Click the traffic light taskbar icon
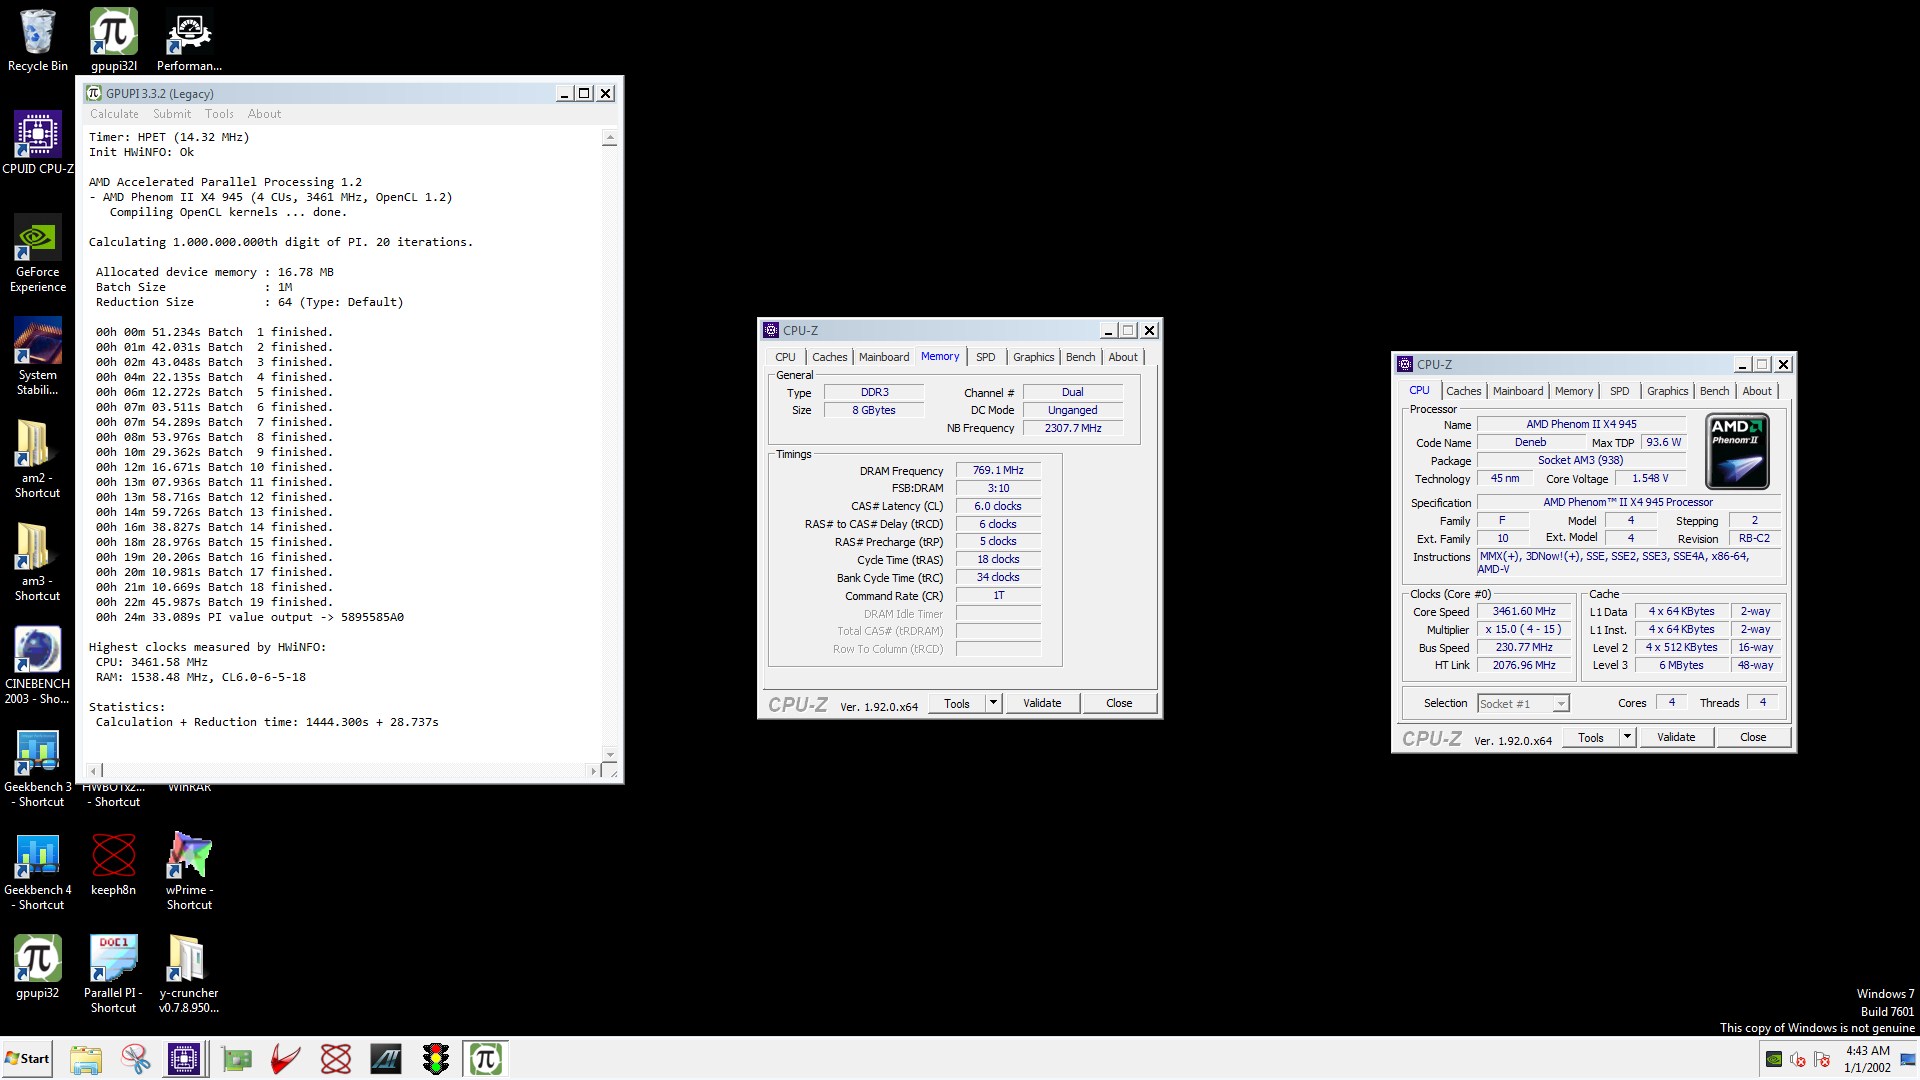Image resolution: width=1920 pixels, height=1080 pixels. (x=436, y=1059)
